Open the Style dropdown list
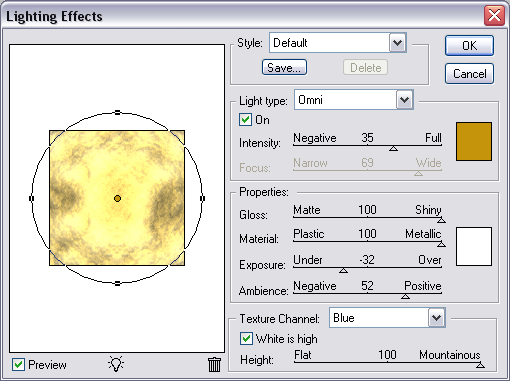This screenshot has width=510, height=381. pos(397,42)
